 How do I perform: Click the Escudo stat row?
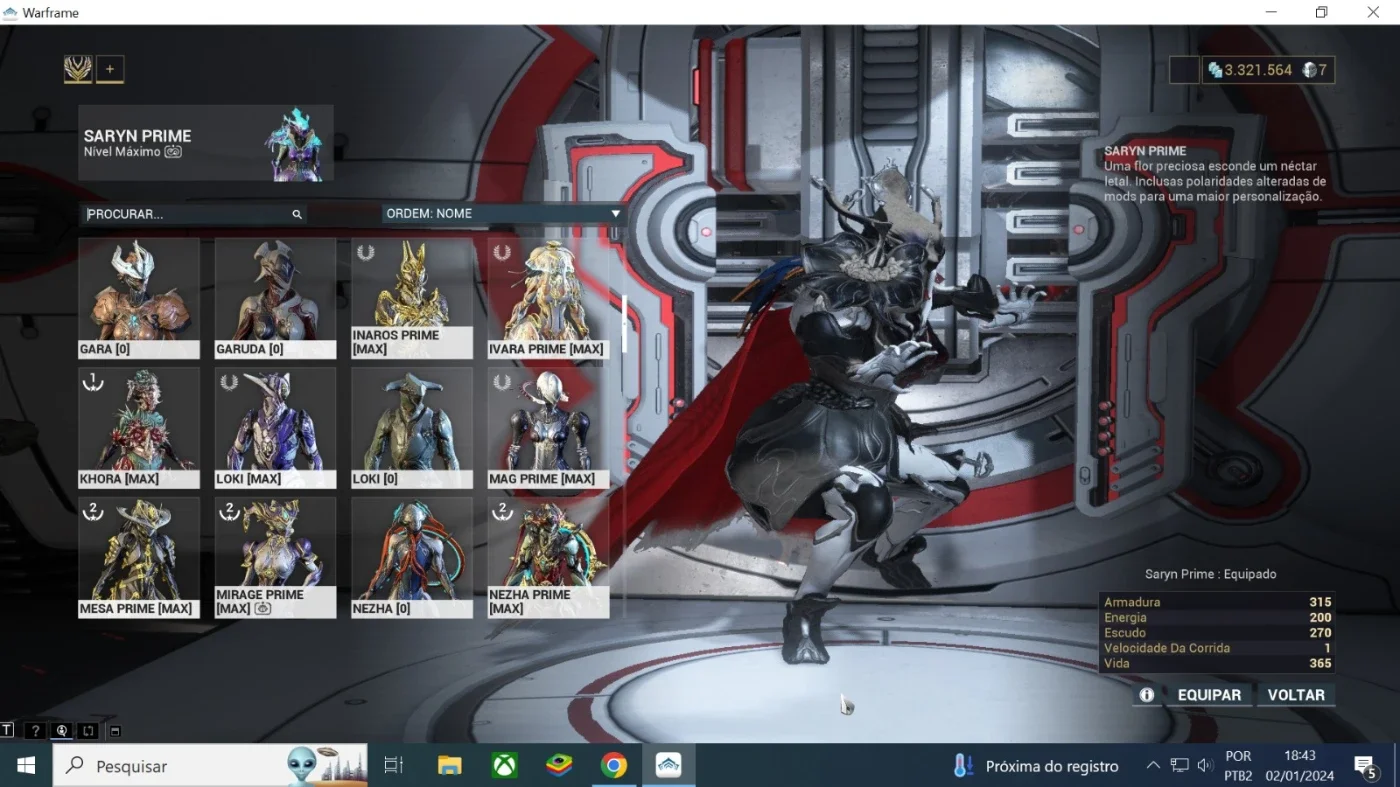(1217, 633)
